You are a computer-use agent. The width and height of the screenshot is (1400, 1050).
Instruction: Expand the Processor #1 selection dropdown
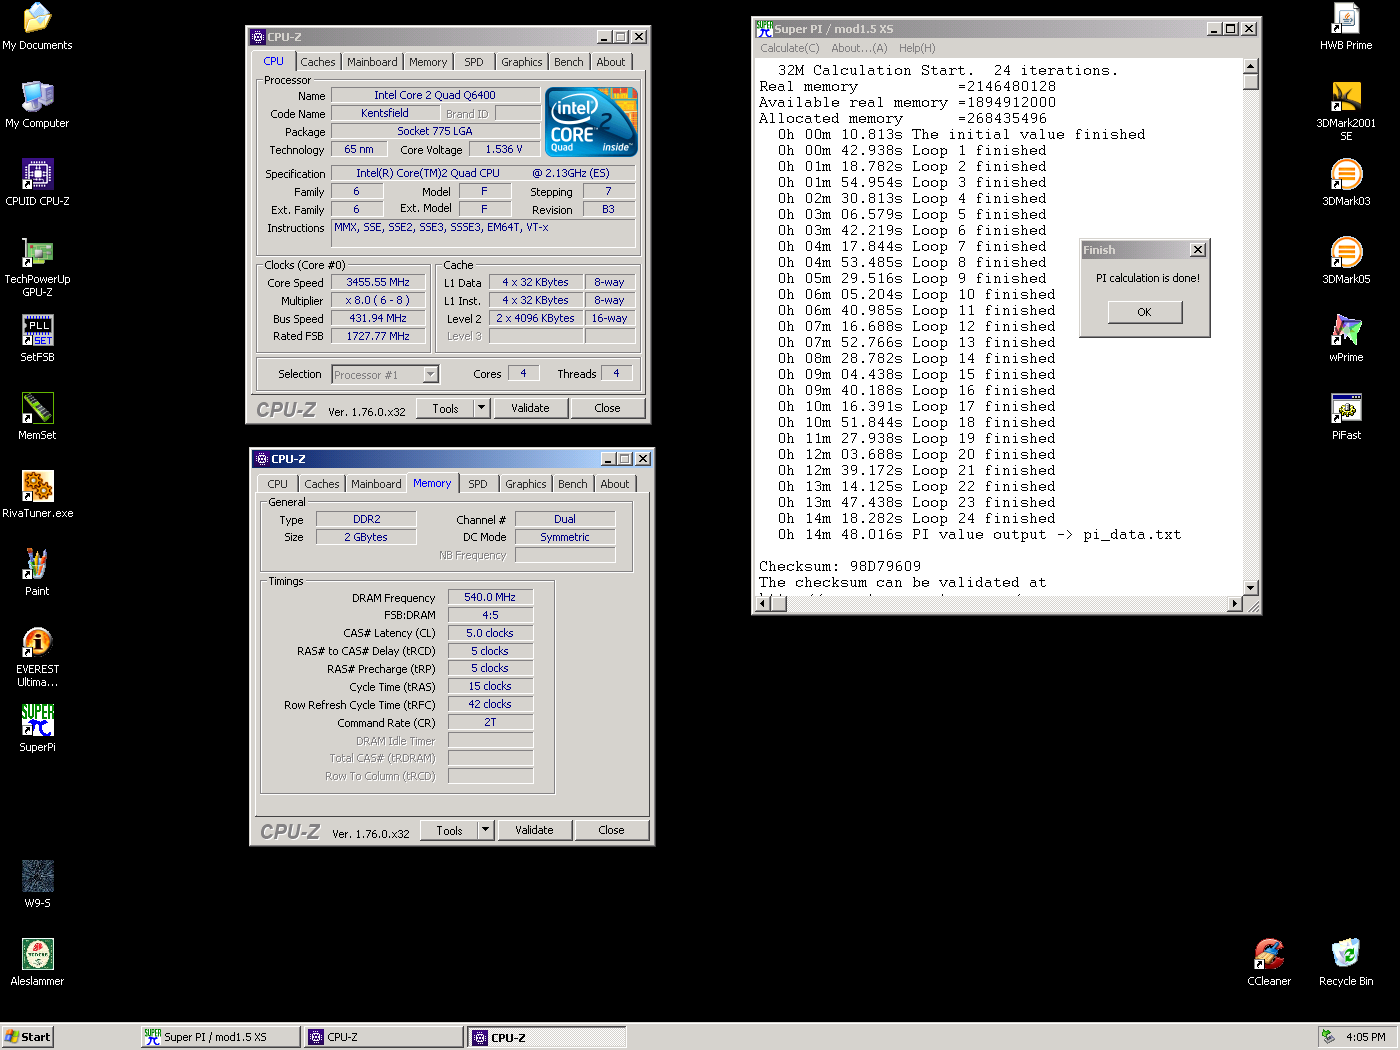coord(431,375)
